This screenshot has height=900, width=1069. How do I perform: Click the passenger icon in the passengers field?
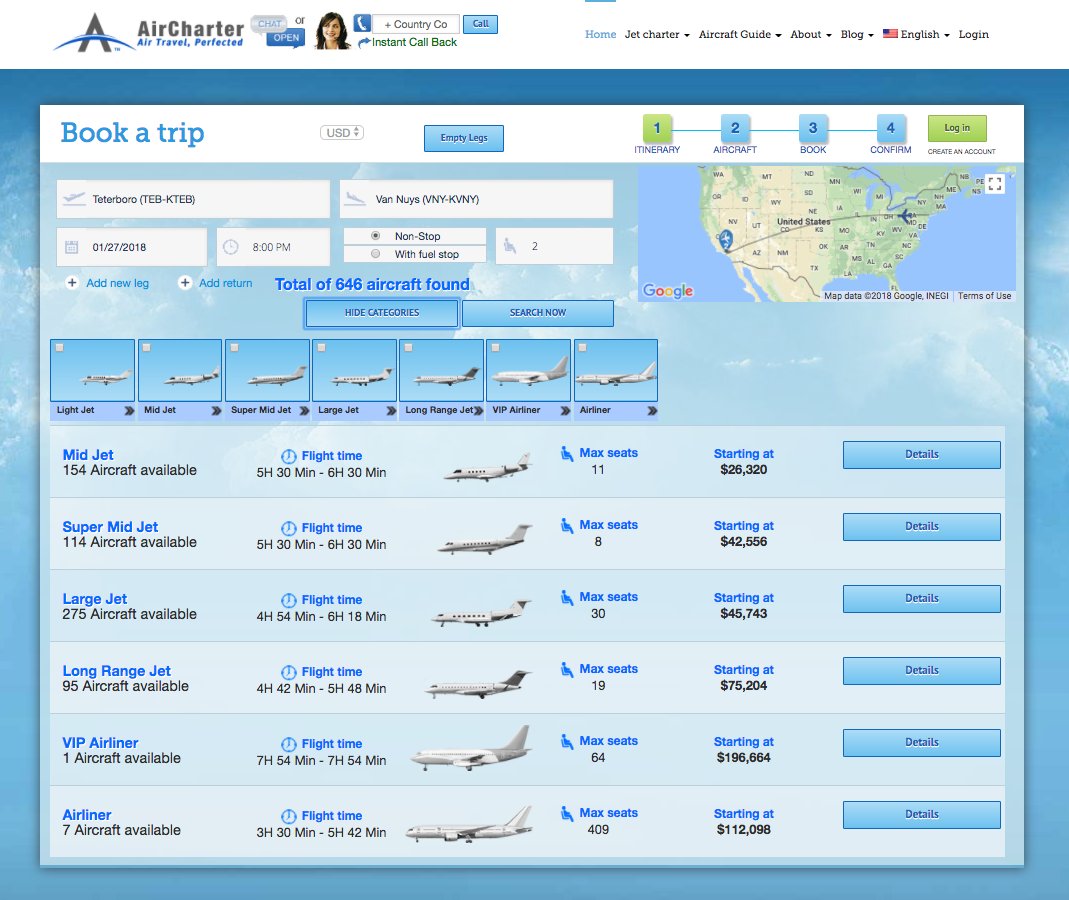pyautogui.click(x=512, y=245)
